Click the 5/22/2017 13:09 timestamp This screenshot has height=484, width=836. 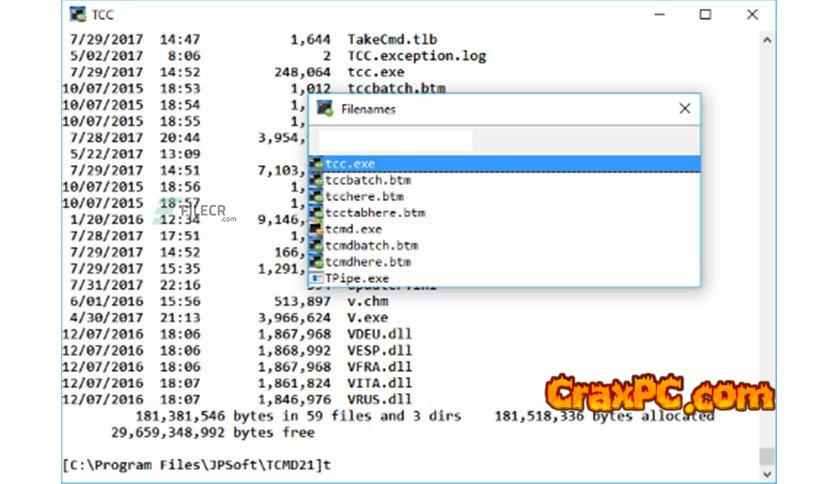pyautogui.click(x=135, y=154)
